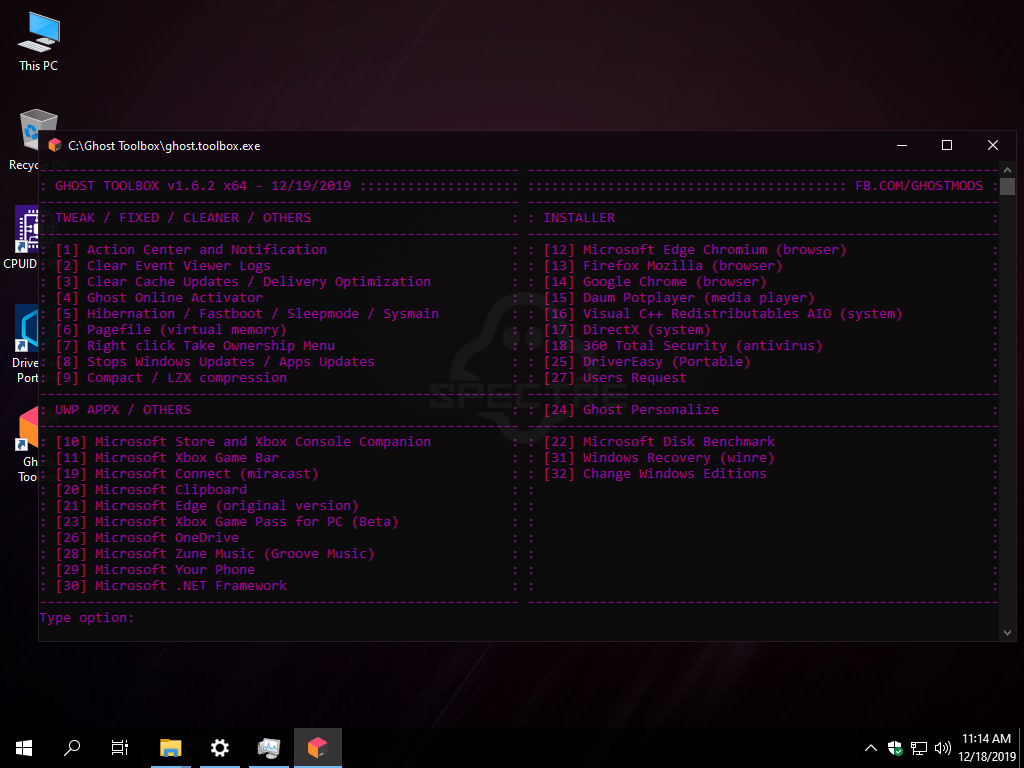Click '[12] Microsoft Edge Chromium (browser)'

pos(696,249)
